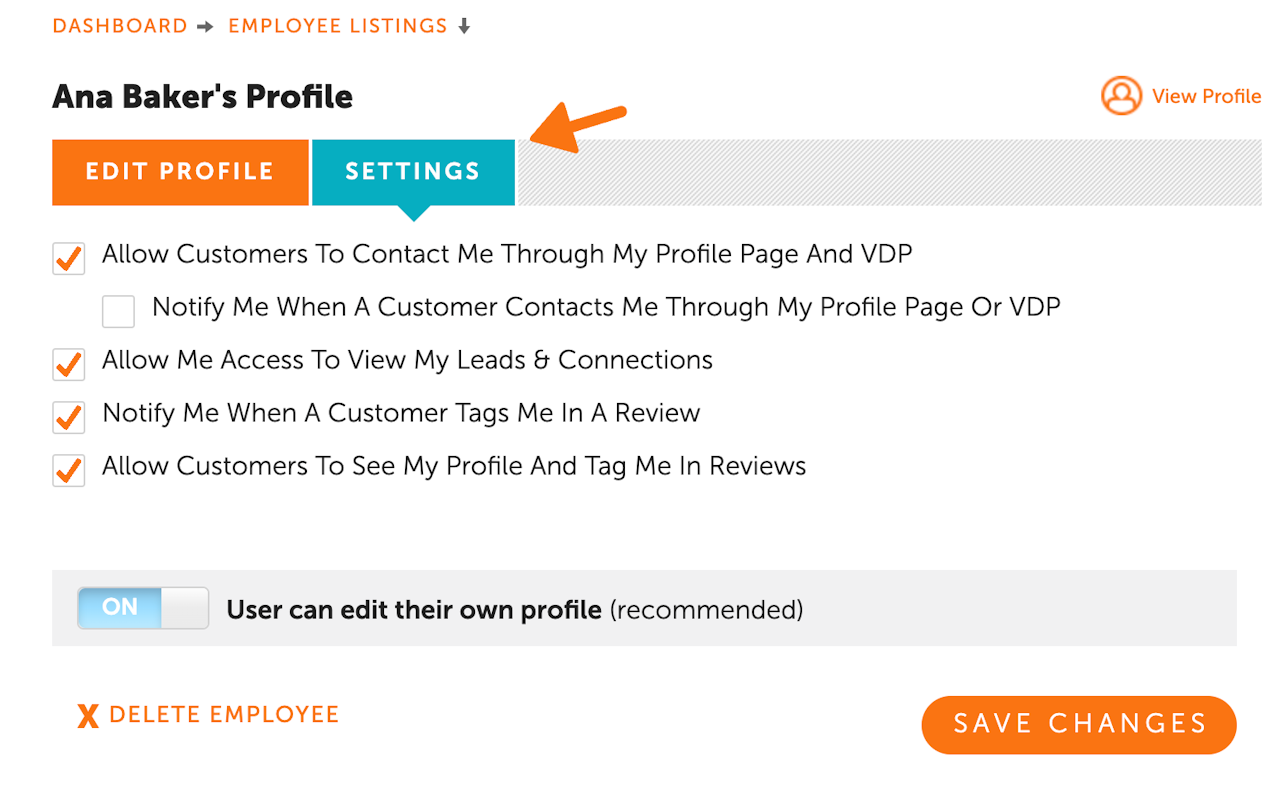Open the Employee Listings breadcrumb

(x=338, y=27)
